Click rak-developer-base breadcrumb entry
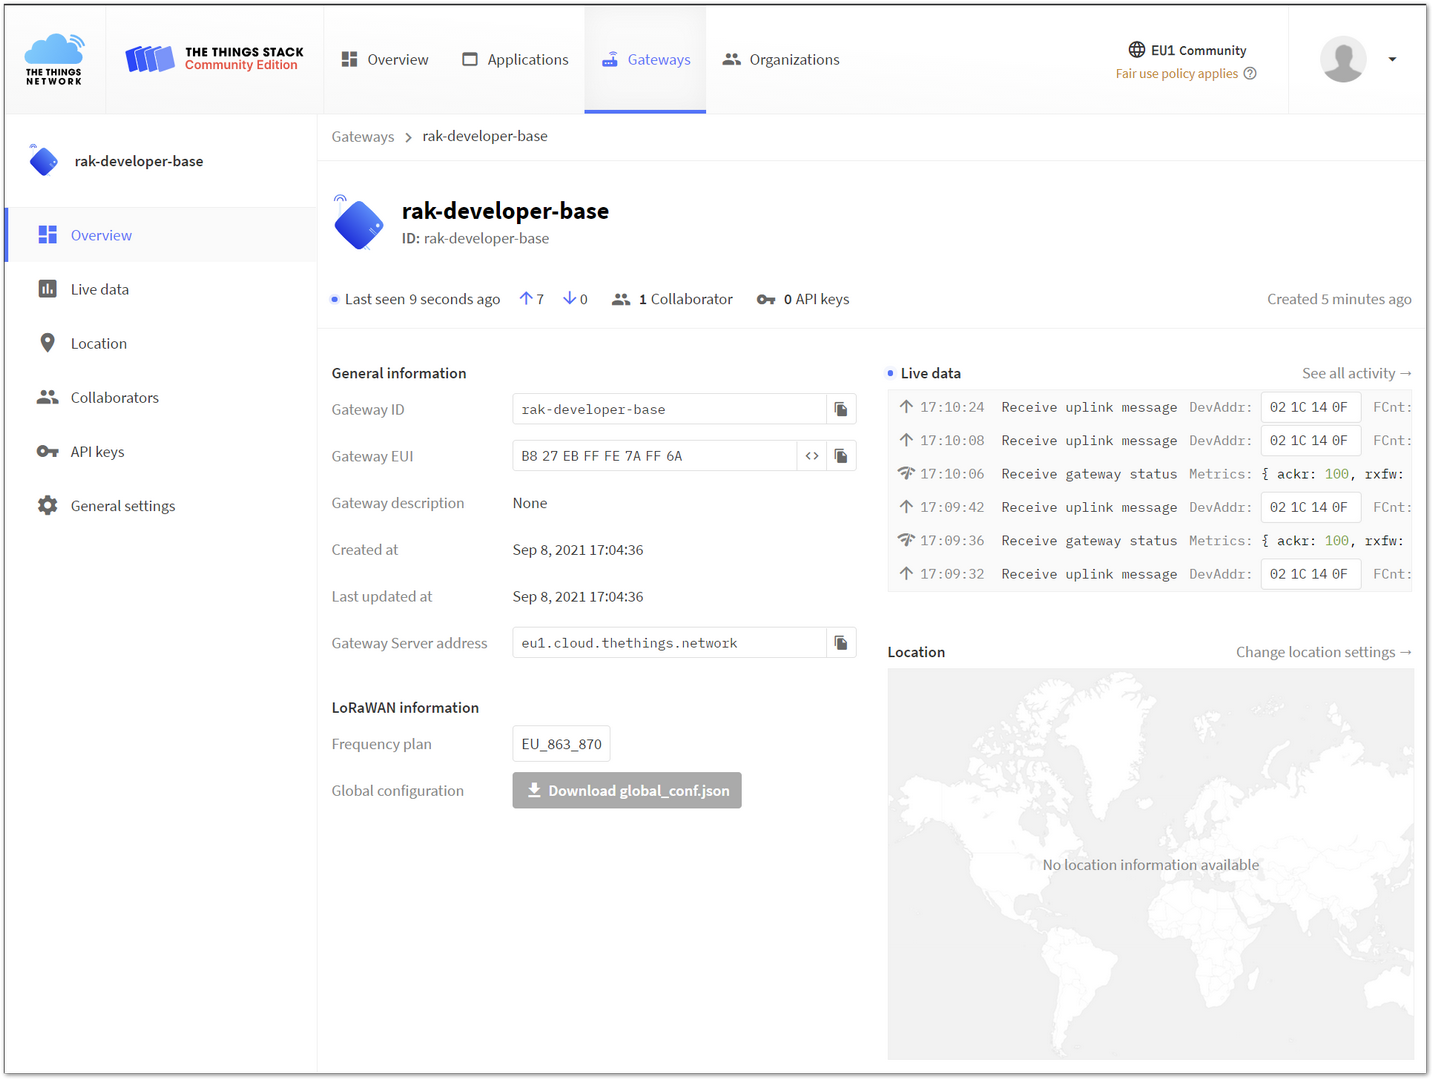Screen dimensions: 1433x1080 (485, 136)
